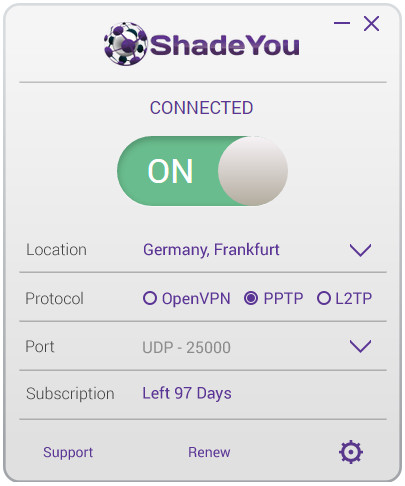
Task: Click the ShadeYou brand name text
Action: [x=225, y=45]
